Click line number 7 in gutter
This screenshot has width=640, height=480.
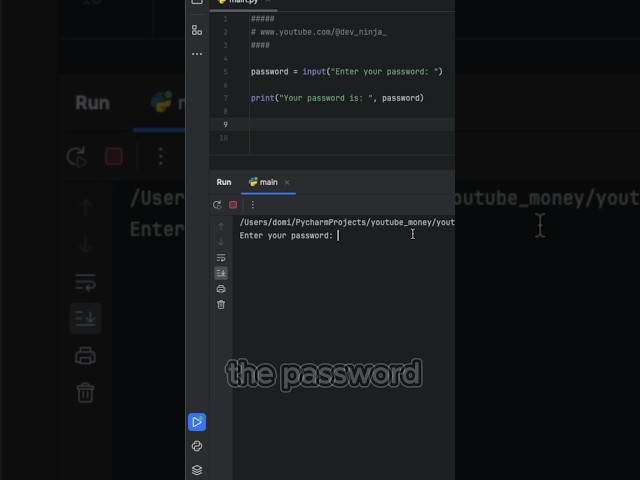(x=225, y=98)
